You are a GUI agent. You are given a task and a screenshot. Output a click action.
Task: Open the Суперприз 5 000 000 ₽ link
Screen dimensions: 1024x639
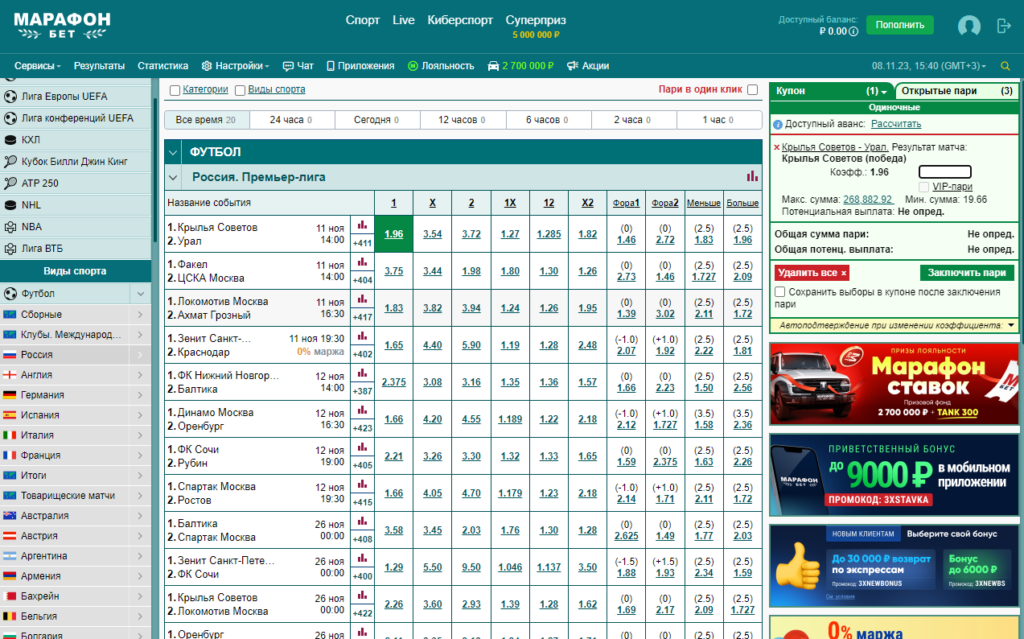click(x=536, y=27)
